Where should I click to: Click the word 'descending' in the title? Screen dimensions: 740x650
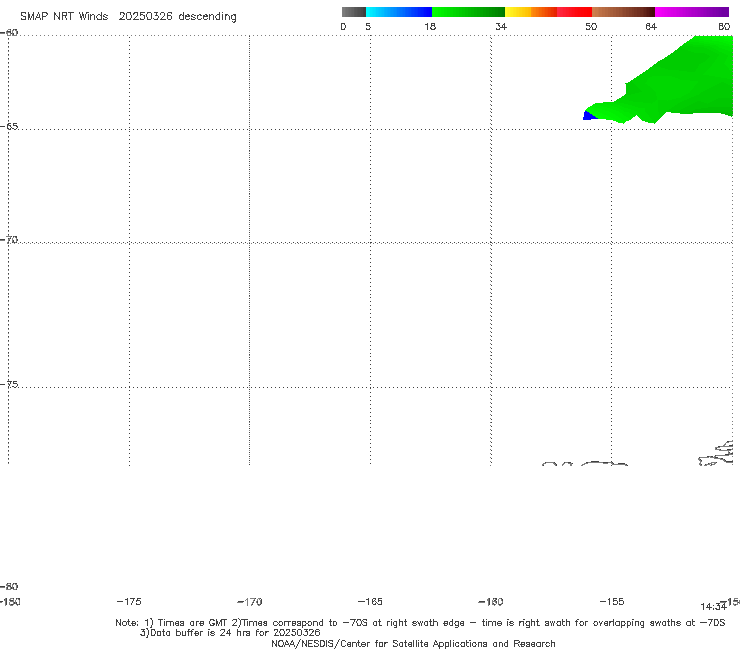[207, 17]
